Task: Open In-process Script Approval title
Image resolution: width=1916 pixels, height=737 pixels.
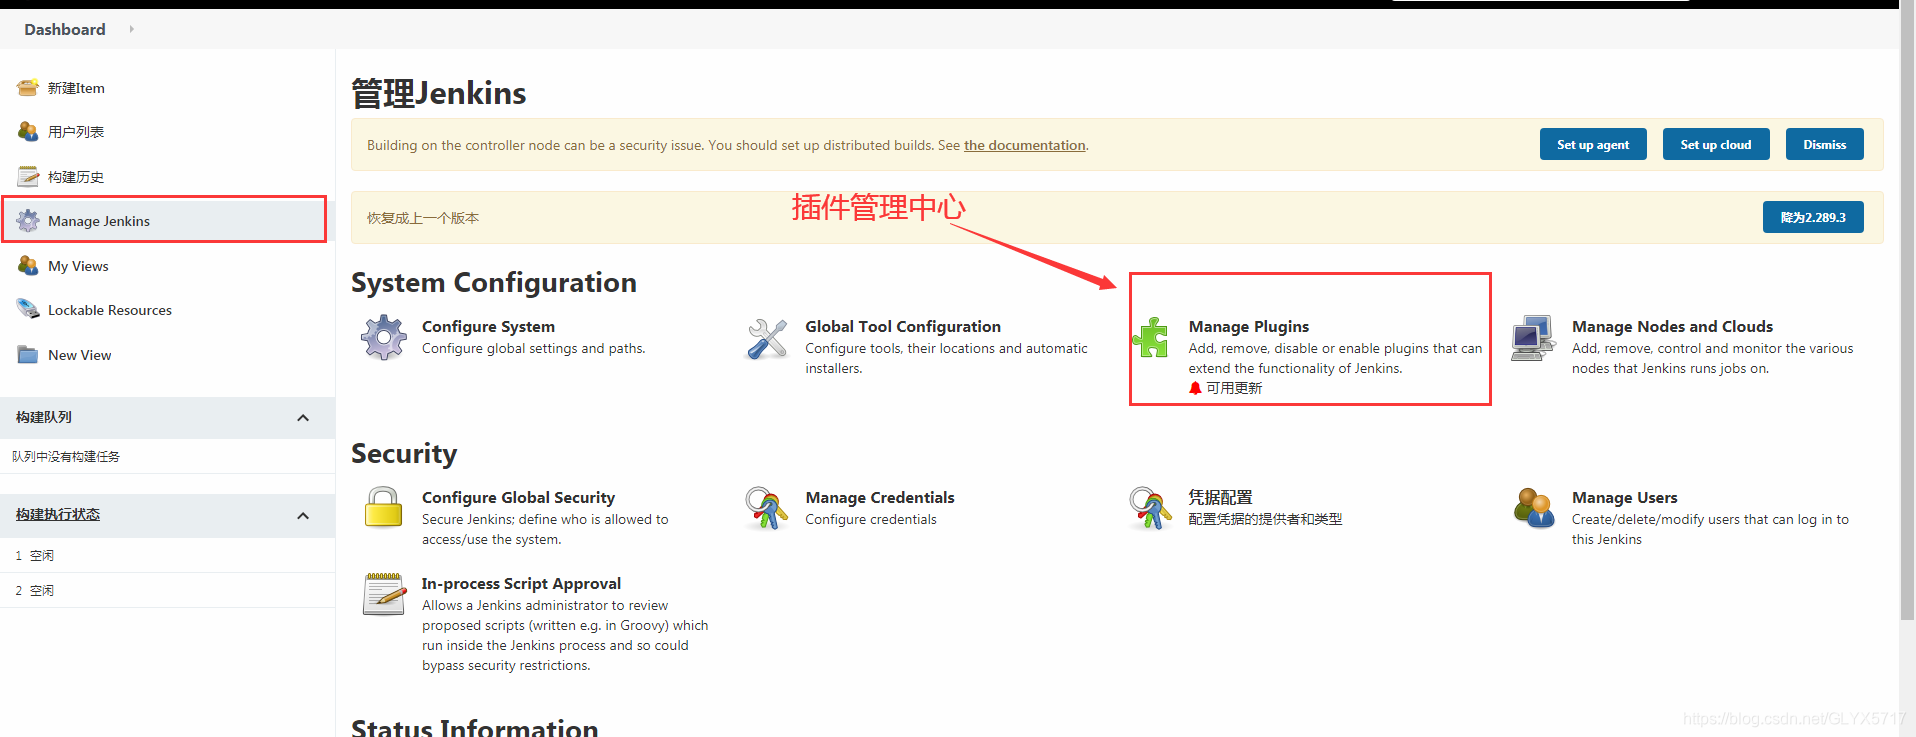Action: [521, 584]
